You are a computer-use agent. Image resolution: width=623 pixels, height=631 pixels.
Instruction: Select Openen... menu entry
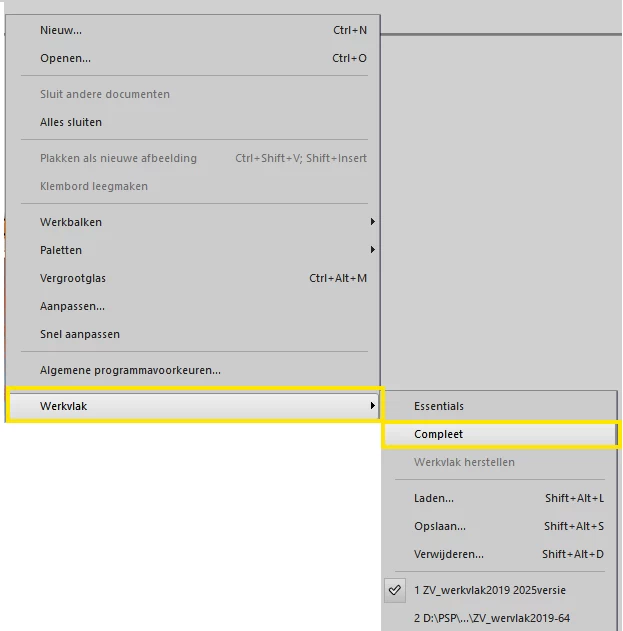[x=193, y=58]
